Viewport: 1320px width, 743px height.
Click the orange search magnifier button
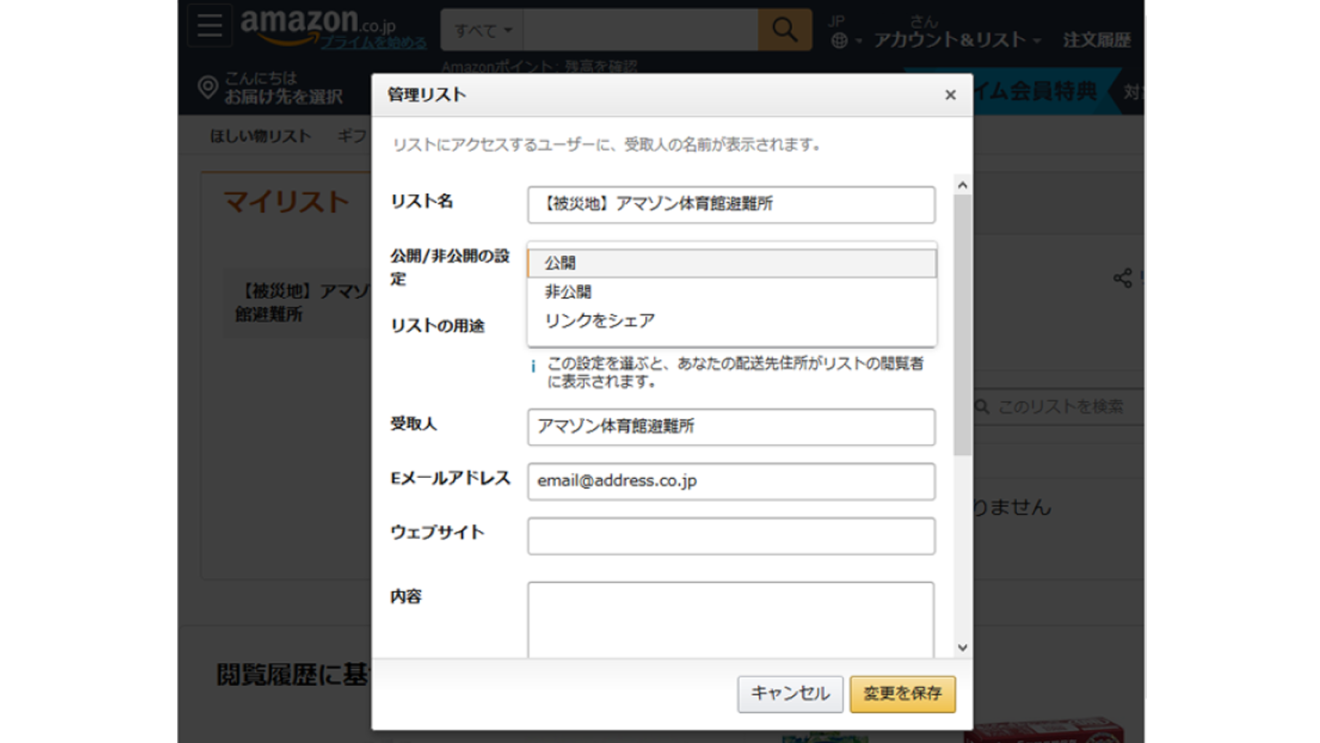pos(784,30)
